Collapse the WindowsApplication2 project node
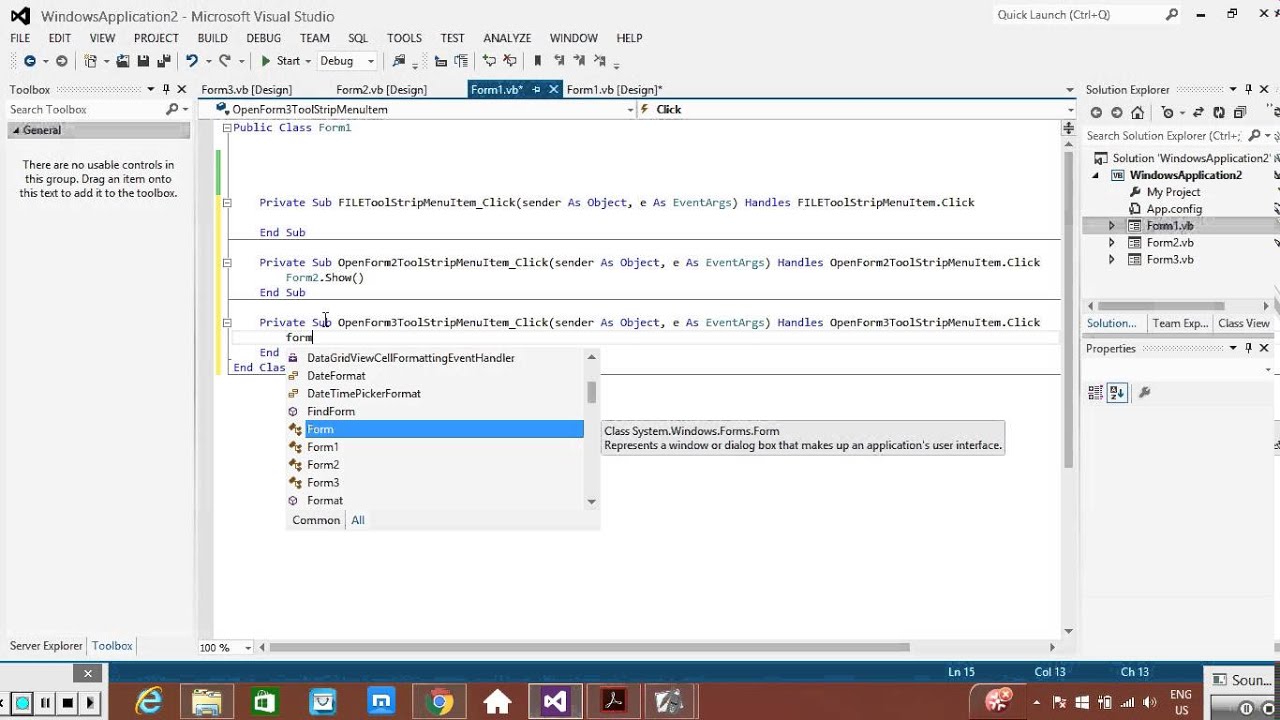Image resolution: width=1280 pixels, height=720 pixels. click(x=1096, y=175)
